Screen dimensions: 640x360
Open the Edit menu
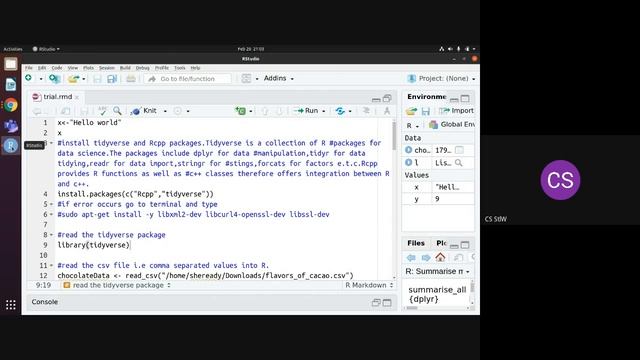tap(42, 68)
